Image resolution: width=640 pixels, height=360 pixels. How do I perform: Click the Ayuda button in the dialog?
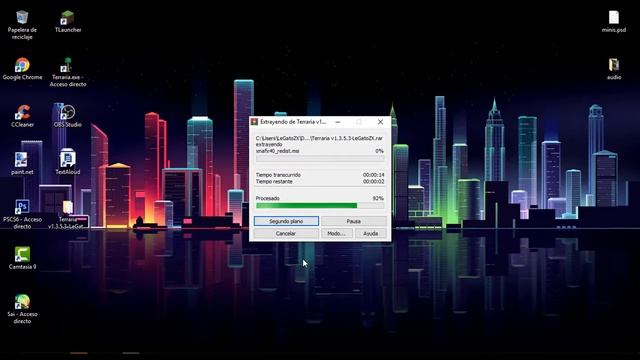click(371, 233)
